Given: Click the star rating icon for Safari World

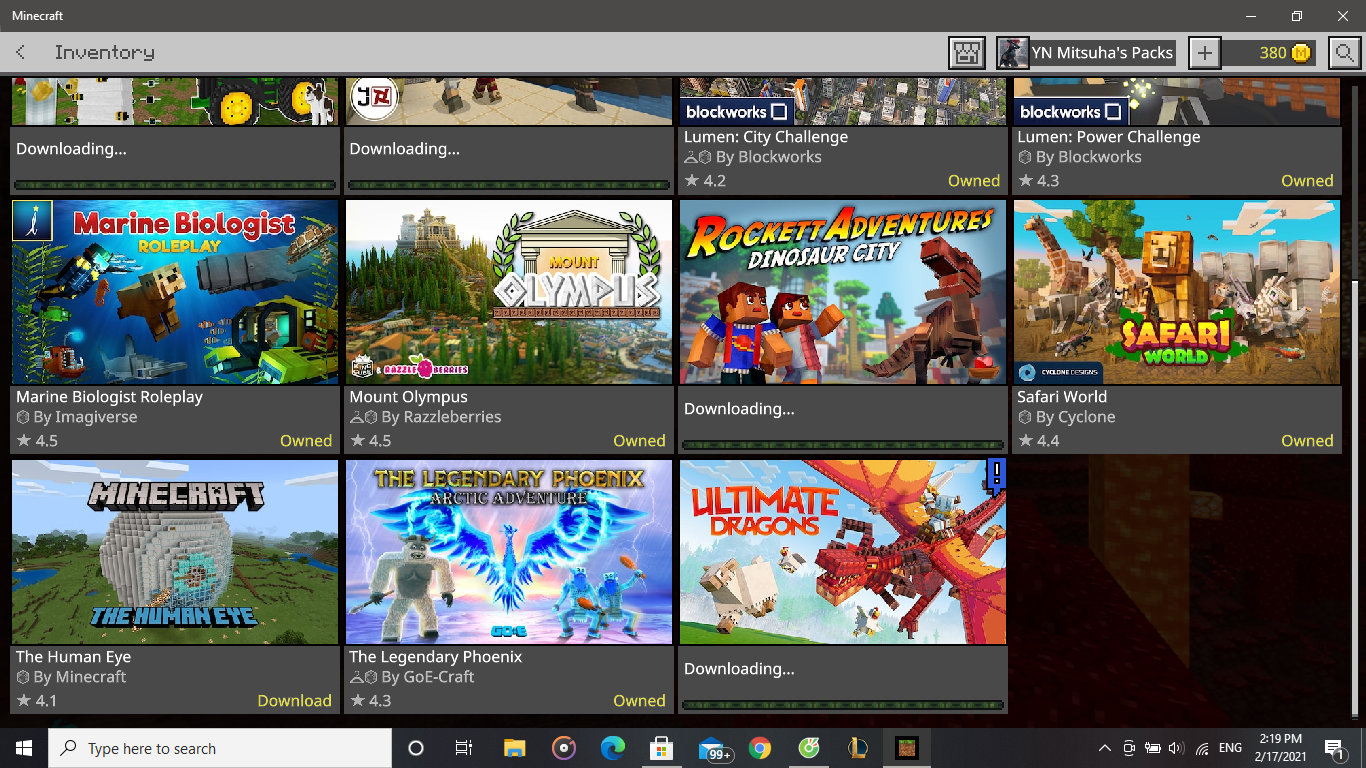Looking at the screenshot, I should pyautogui.click(x=1024, y=441).
